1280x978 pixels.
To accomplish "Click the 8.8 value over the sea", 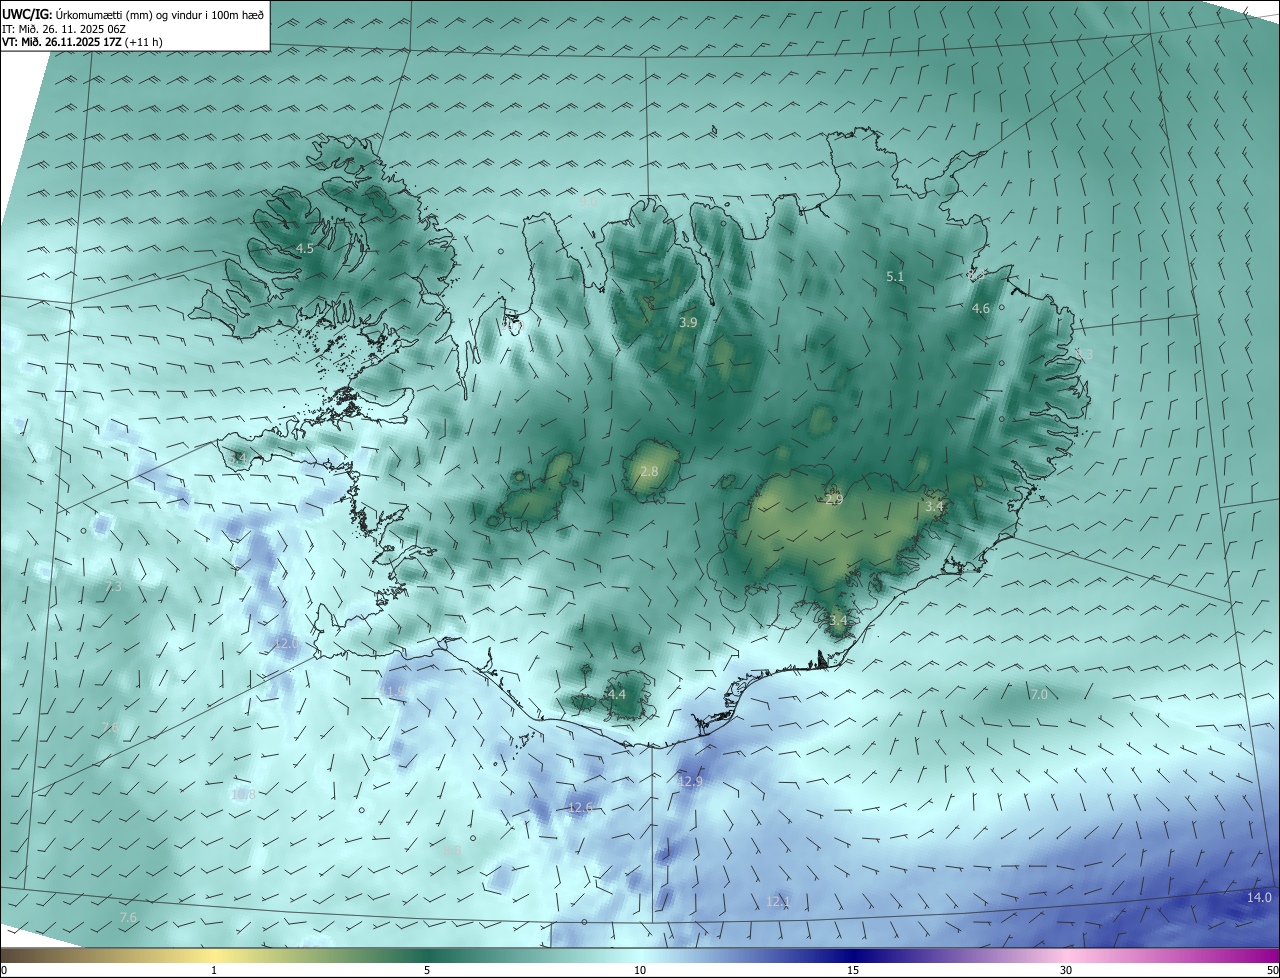I will 453,851.
